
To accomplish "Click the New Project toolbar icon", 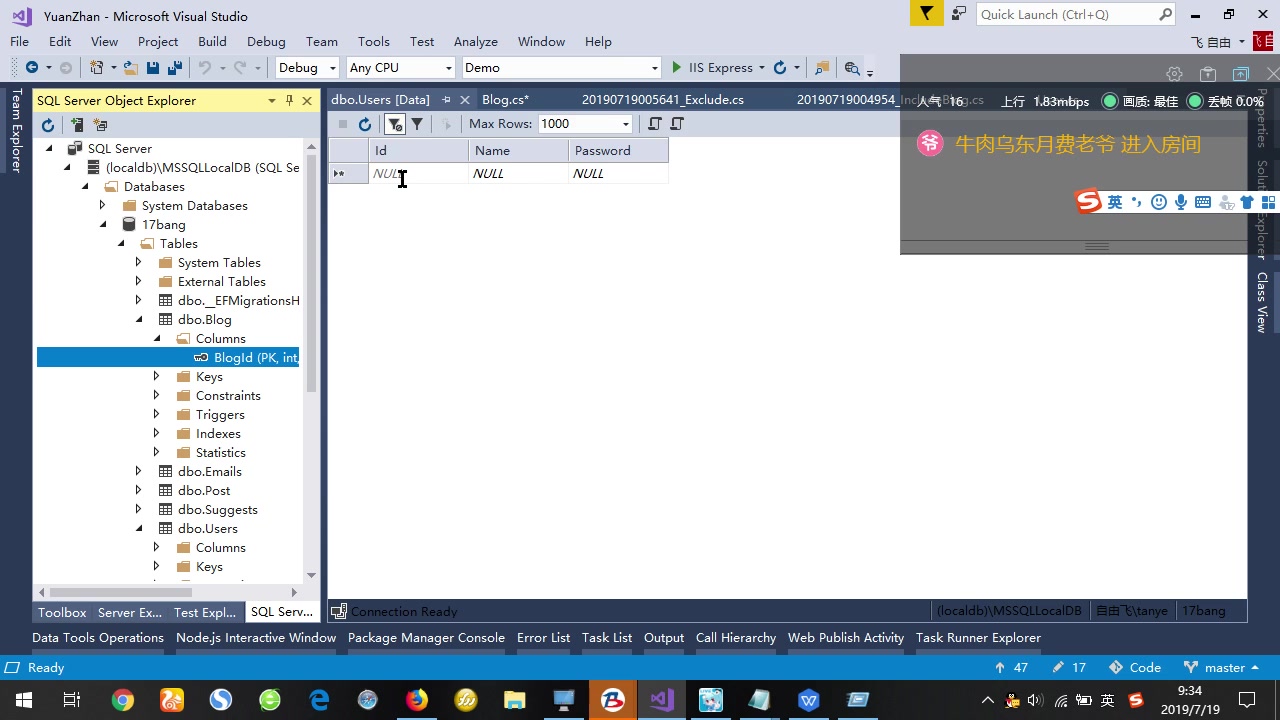I will pos(97,67).
